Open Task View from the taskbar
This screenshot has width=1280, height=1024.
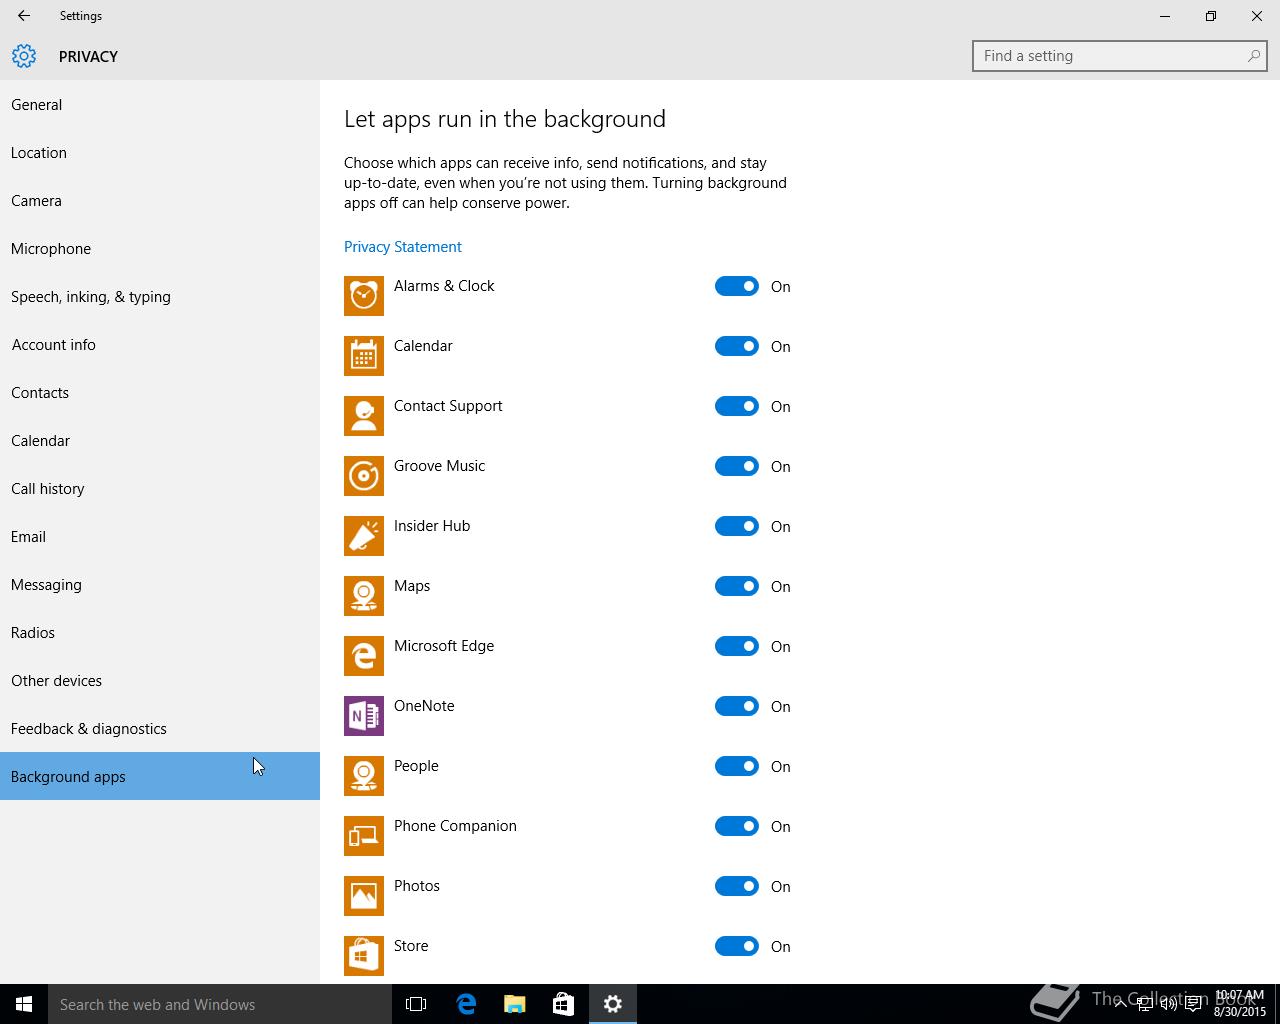[x=416, y=1004]
